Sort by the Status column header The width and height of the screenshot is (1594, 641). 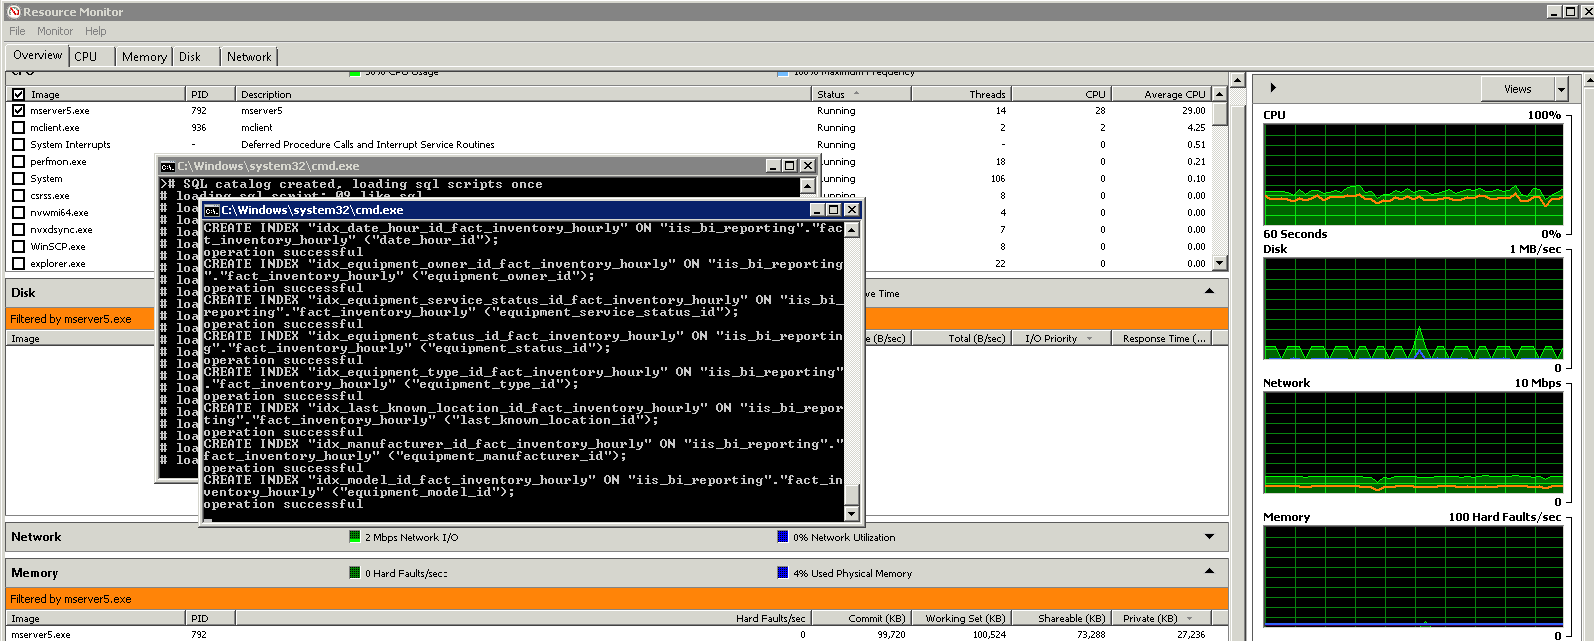click(x=861, y=94)
